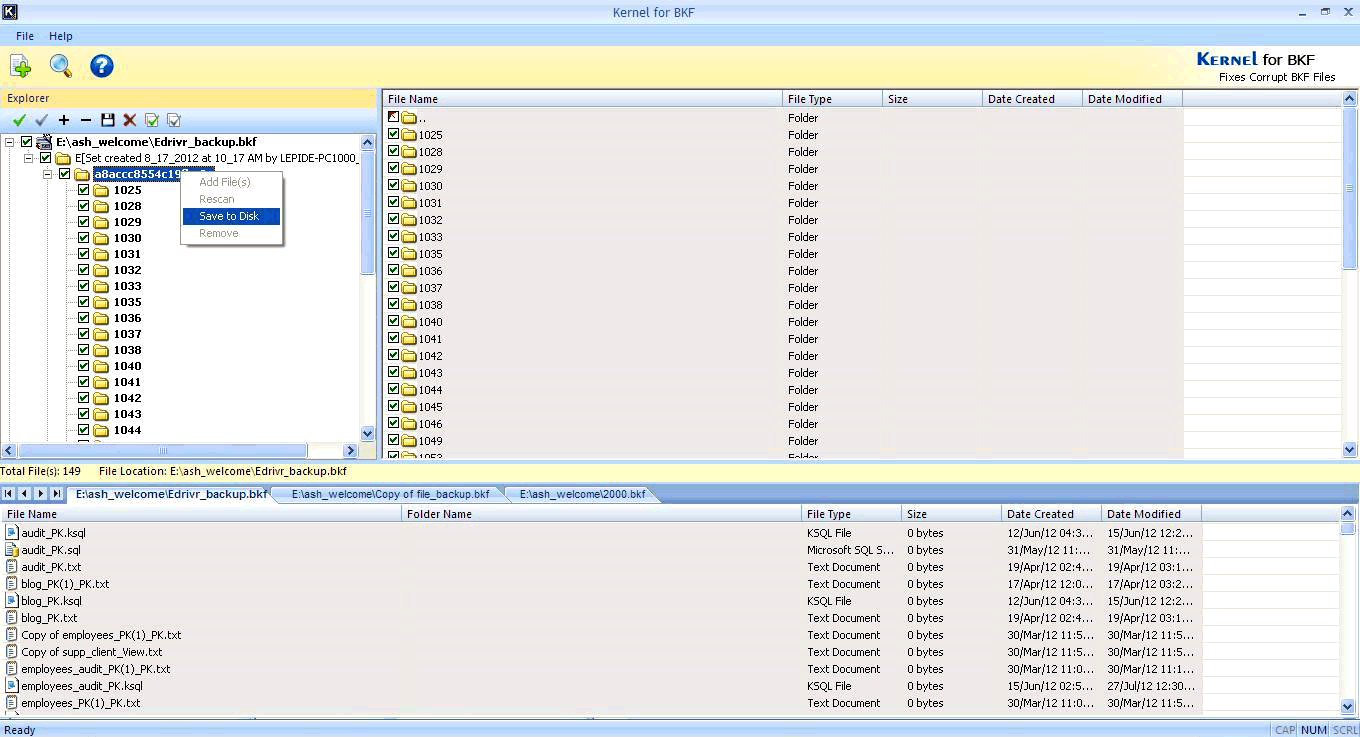Viewport: 1360px width, 737px height.
Task: Click the red X remove icon in Explorer toolbar
Action: point(129,120)
